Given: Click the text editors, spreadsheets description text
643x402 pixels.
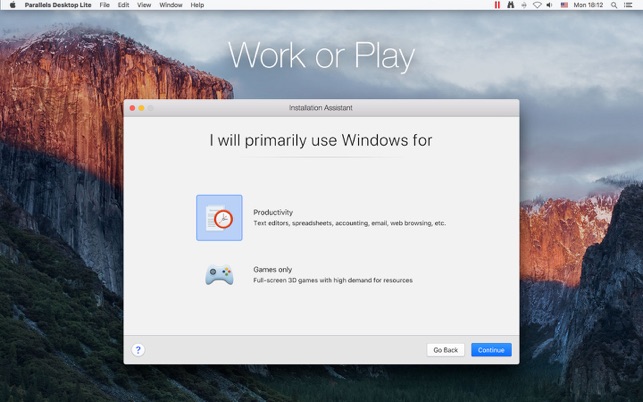Looking at the screenshot, I should (349, 223).
